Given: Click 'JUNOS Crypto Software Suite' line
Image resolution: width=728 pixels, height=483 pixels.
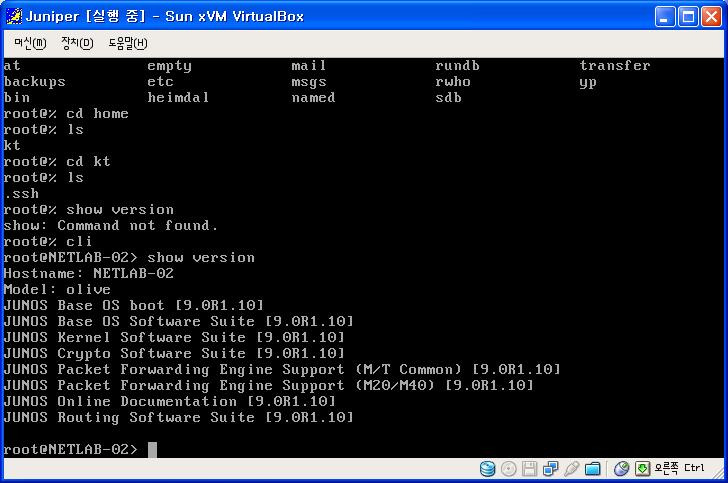Looking at the screenshot, I should (174, 353).
